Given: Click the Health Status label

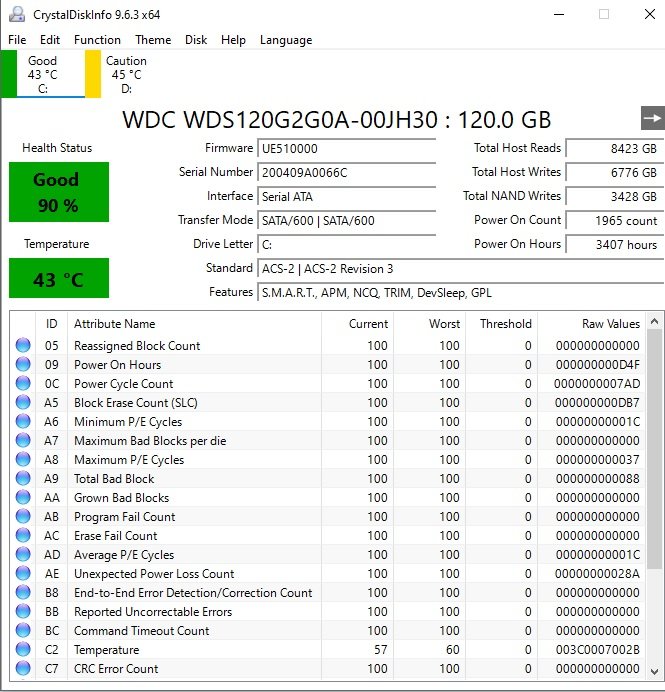Looking at the screenshot, I should tap(57, 148).
